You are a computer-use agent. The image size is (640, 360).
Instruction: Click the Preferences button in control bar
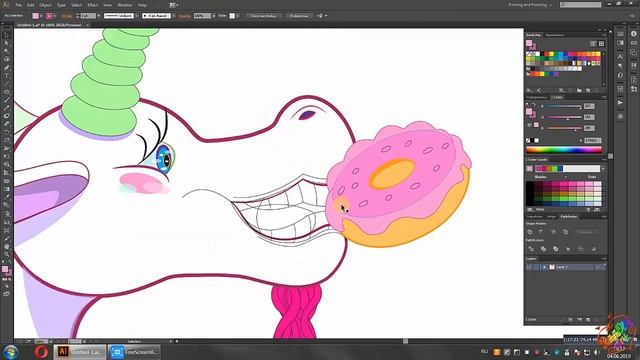(x=299, y=16)
